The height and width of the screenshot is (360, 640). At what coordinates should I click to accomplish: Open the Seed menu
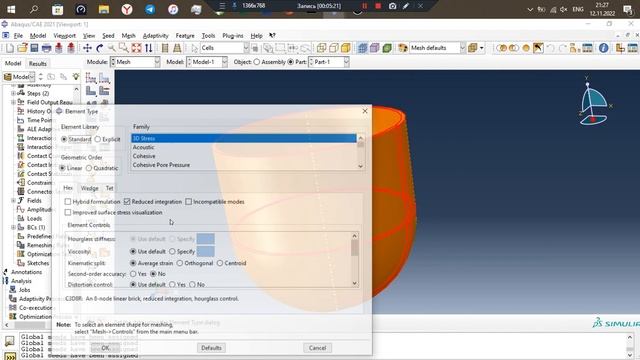tap(108, 36)
